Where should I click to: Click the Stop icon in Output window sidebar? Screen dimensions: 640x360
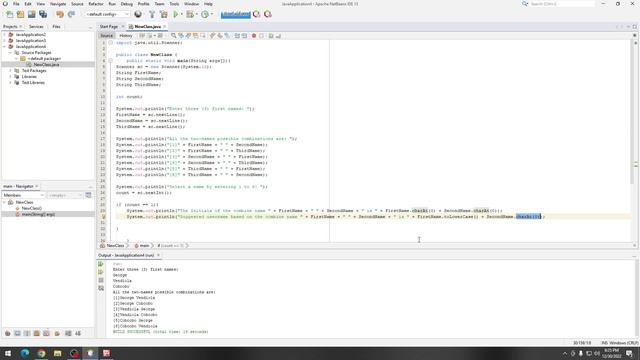pos(101,280)
